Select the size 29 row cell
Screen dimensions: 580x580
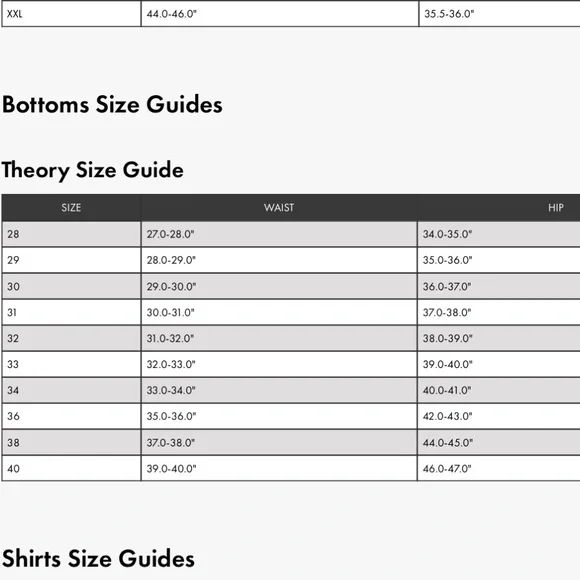[71, 260]
